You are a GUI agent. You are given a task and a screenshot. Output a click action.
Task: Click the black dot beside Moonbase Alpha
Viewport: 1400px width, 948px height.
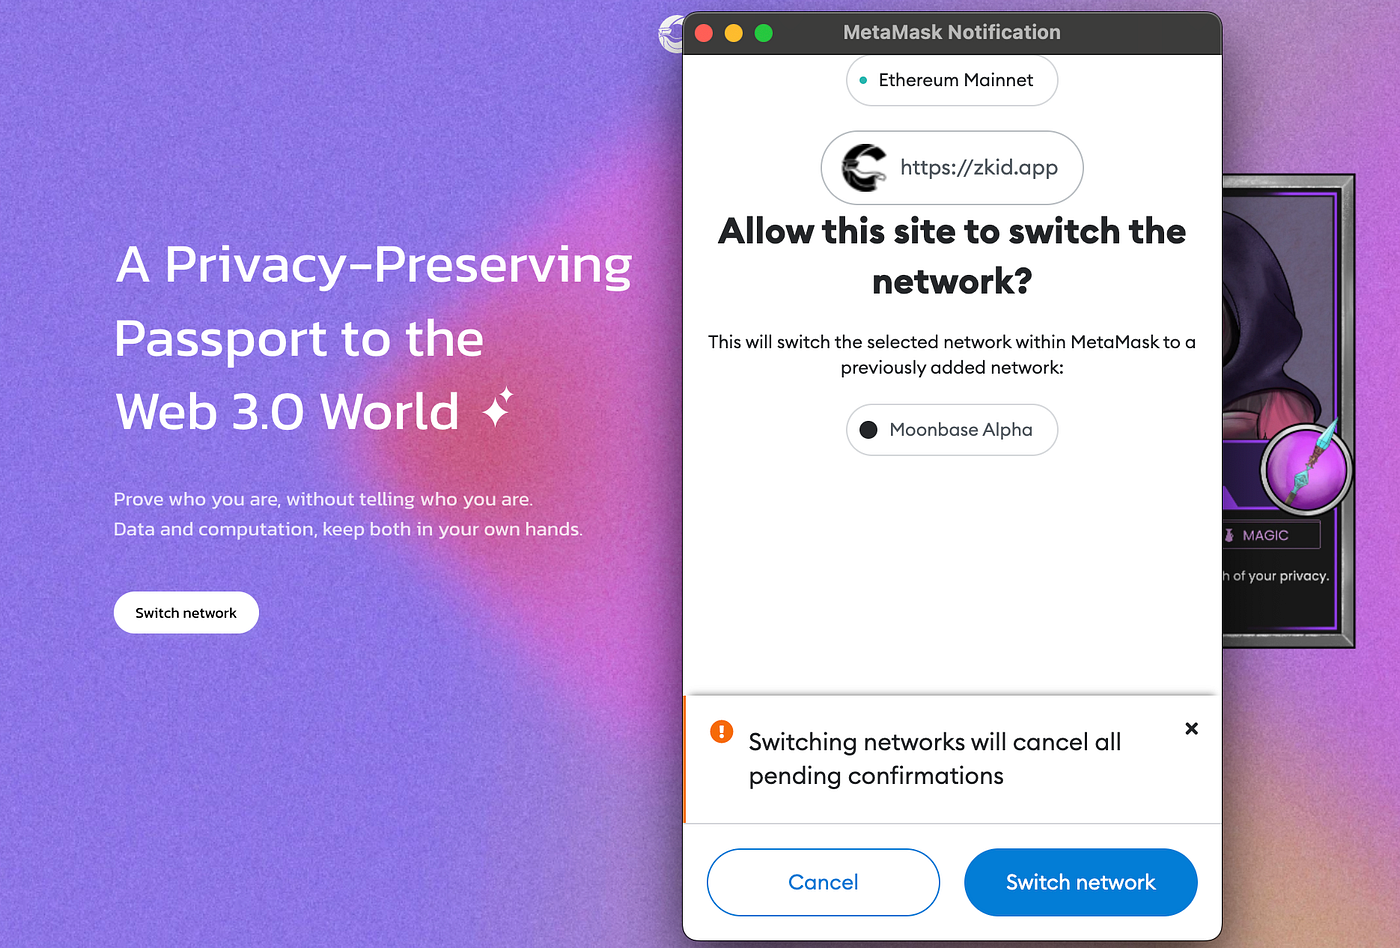868,430
